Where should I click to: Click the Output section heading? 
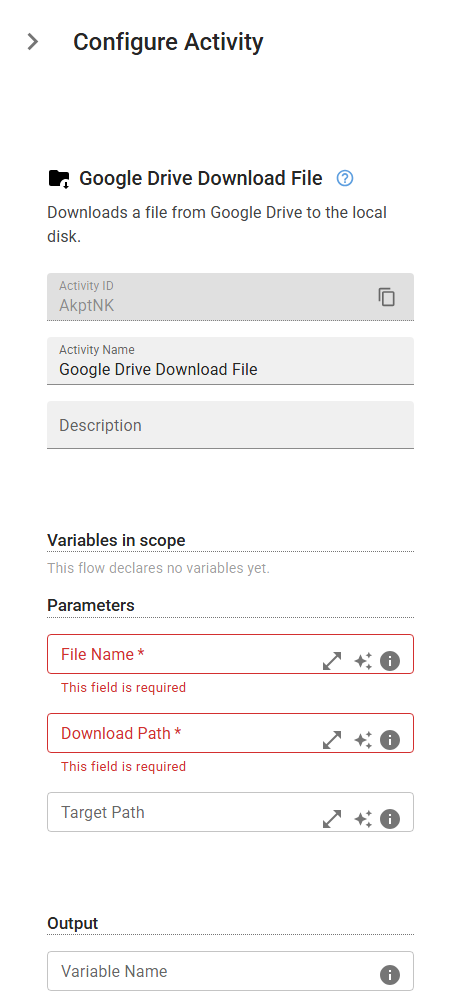click(x=73, y=923)
